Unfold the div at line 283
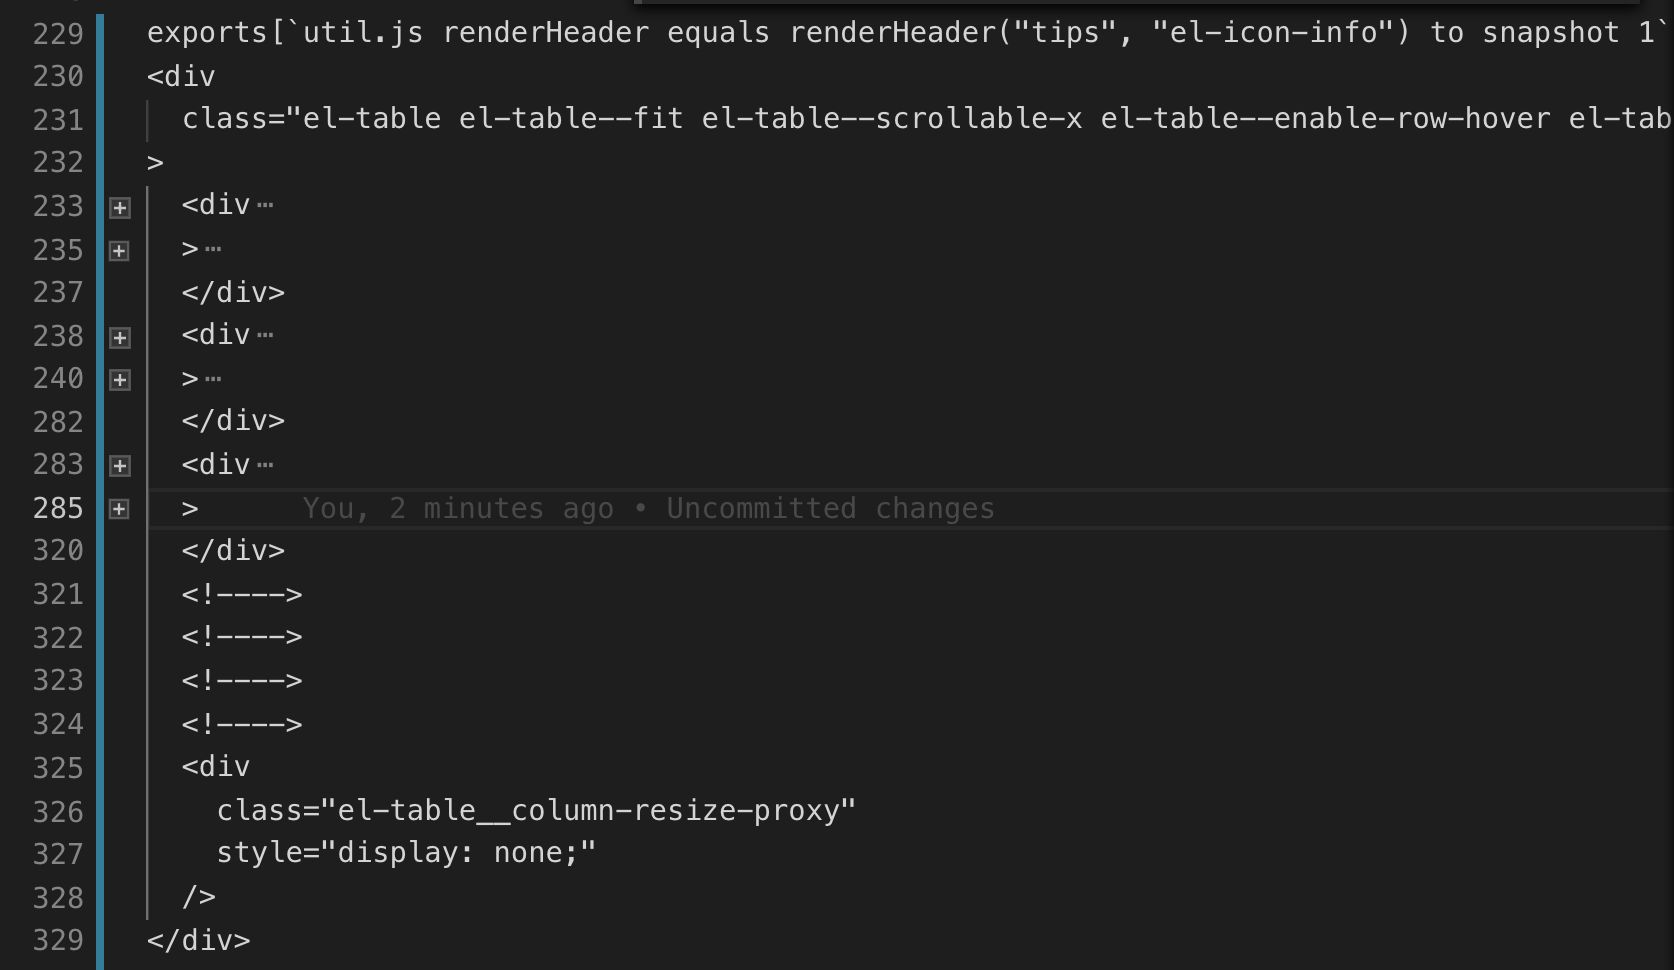The width and height of the screenshot is (1674, 970). 120,466
